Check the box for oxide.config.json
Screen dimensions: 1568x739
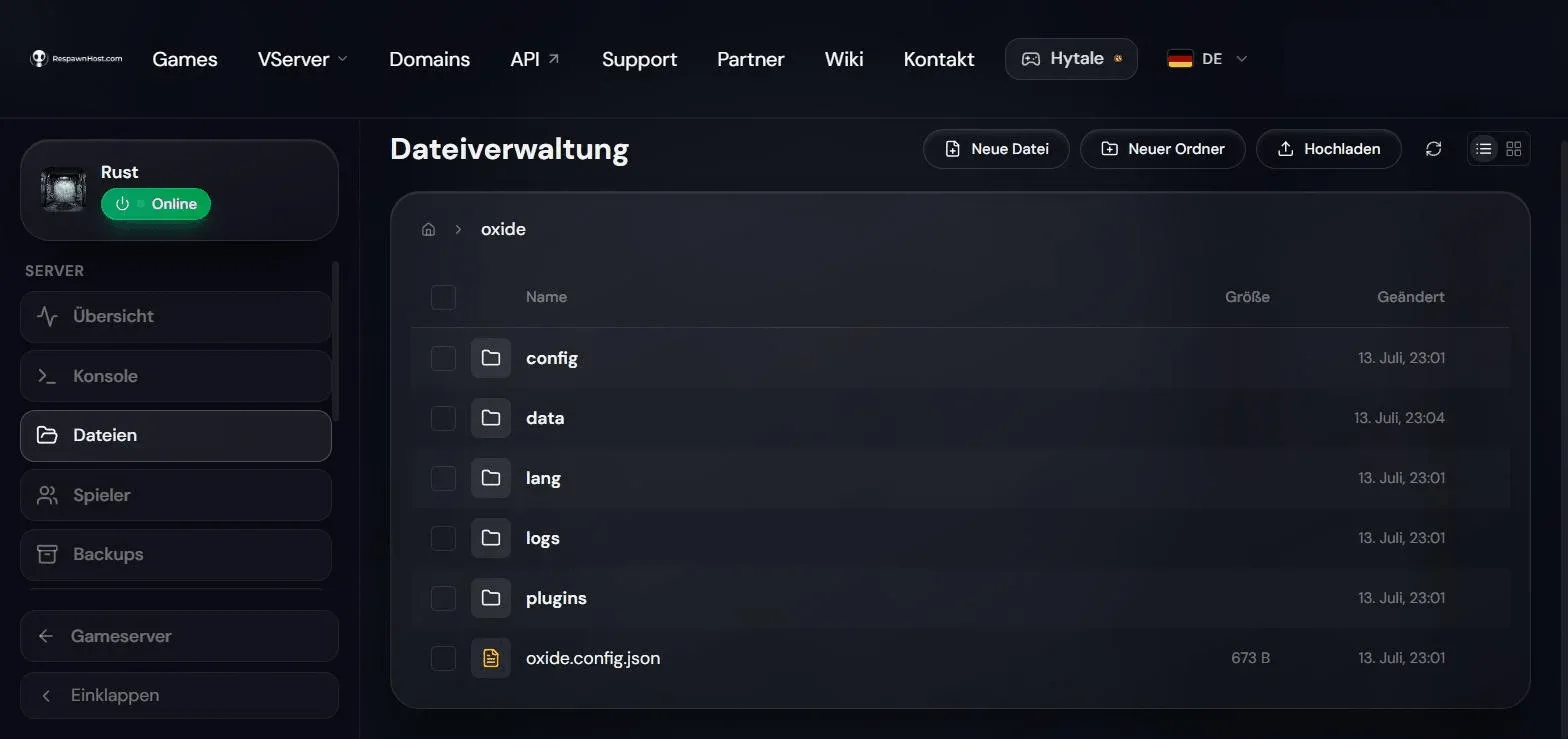coord(443,658)
